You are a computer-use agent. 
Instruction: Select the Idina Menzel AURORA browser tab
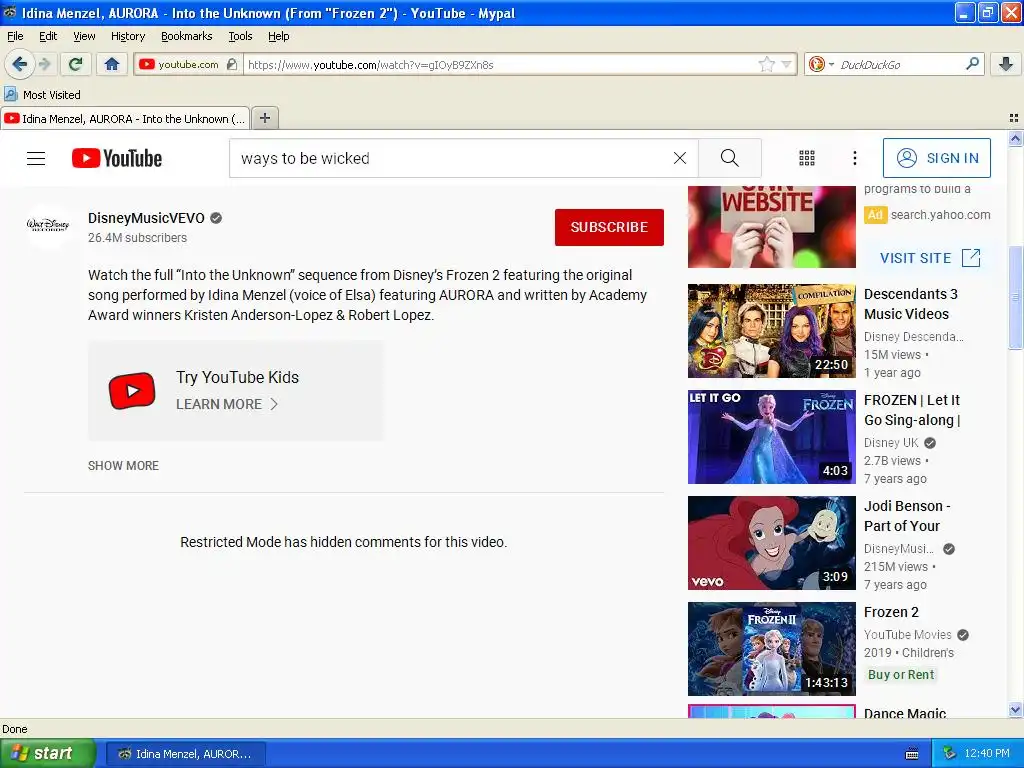(x=125, y=118)
